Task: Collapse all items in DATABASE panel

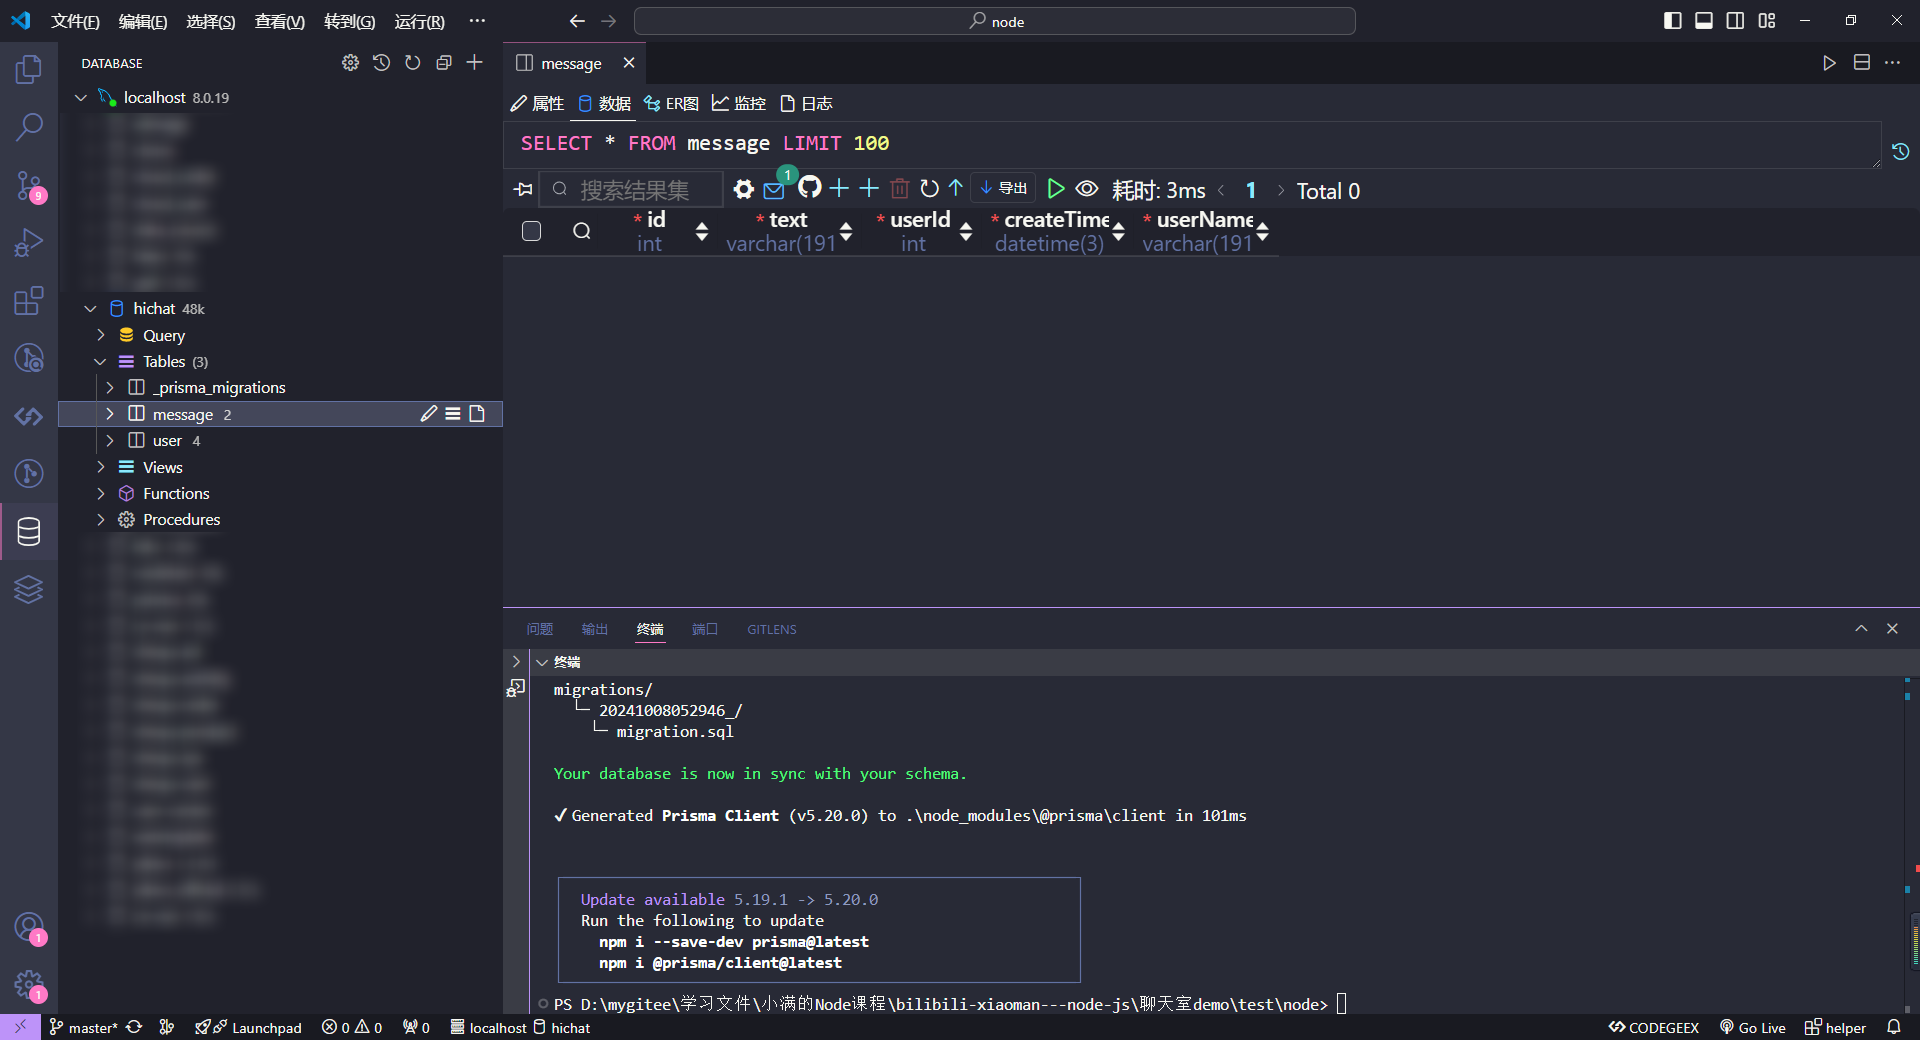Action: pyautogui.click(x=444, y=63)
